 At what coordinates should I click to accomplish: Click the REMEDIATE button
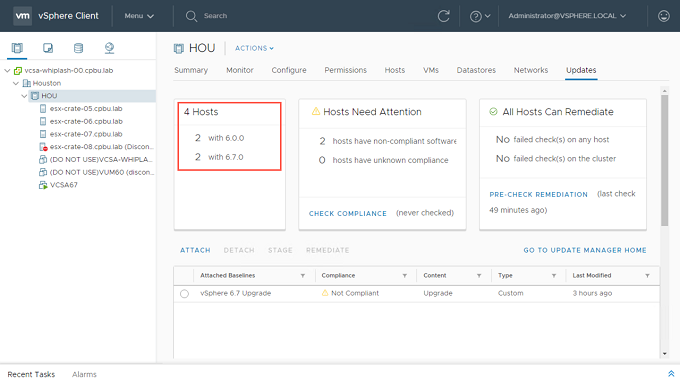(x=327, y=250)
